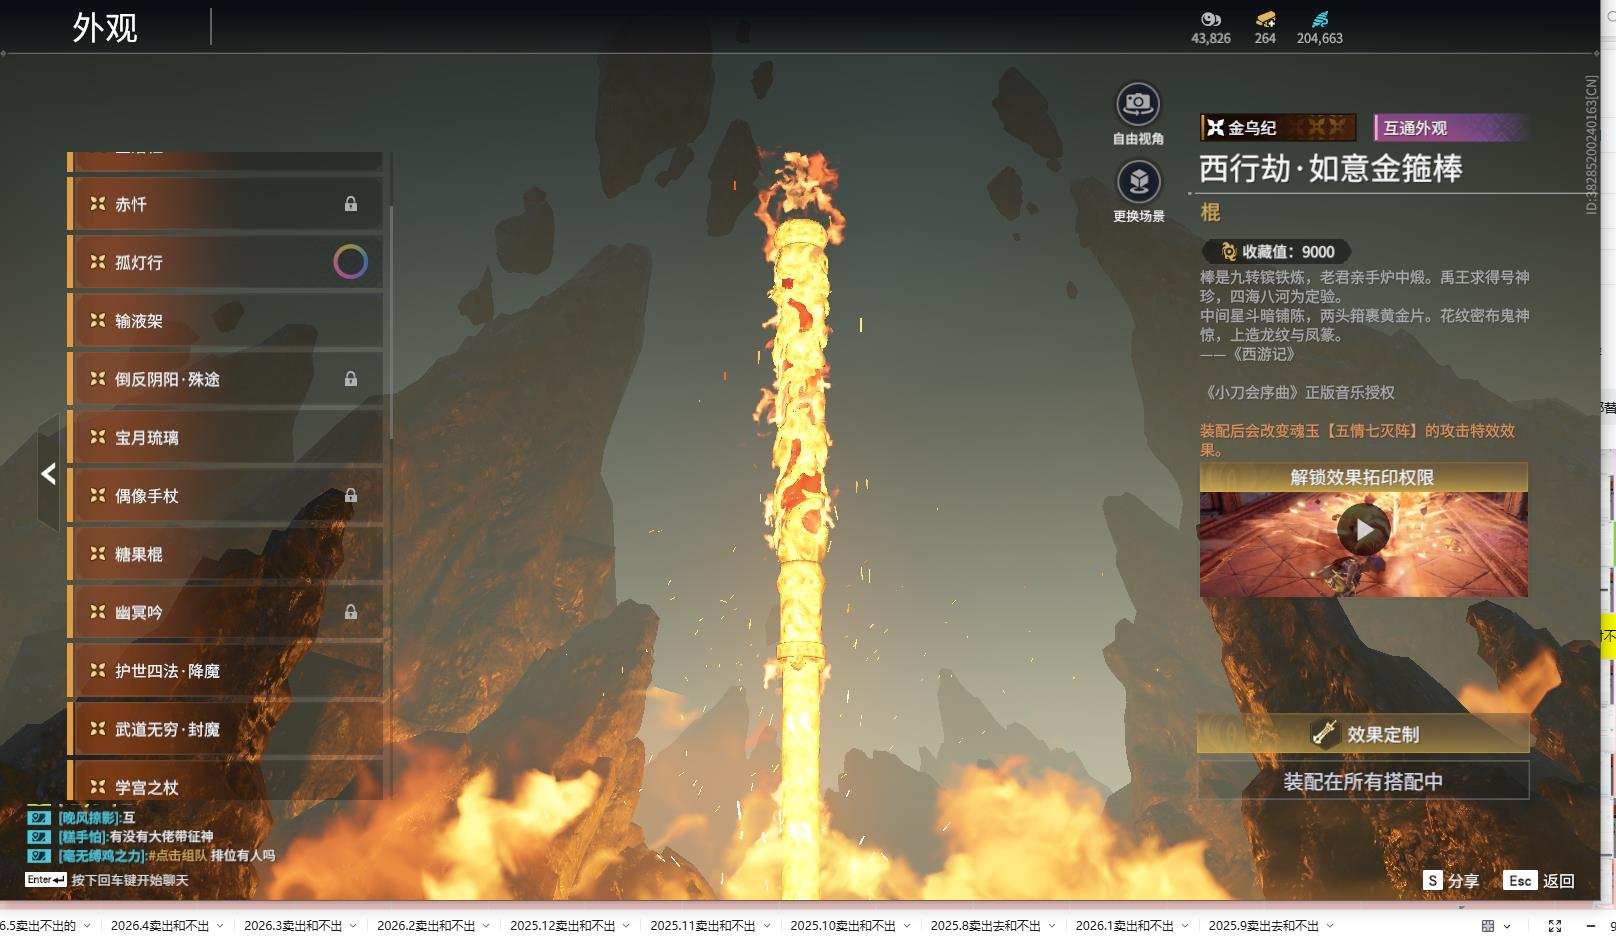Screen dimensions: 1616x939
Task: Click the change scene icon (更换场景)
Action: (1138, 182)
